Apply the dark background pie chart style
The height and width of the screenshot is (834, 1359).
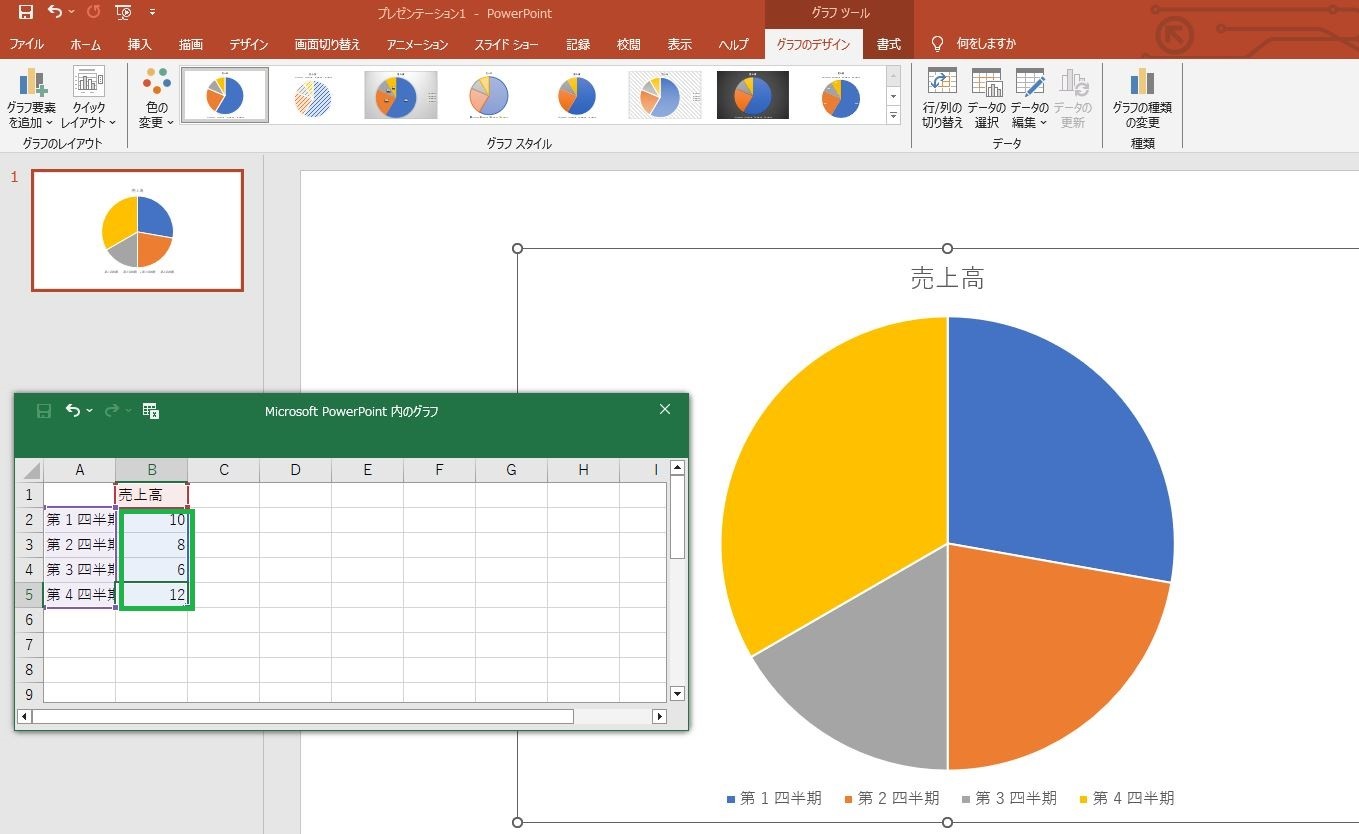(x=753, y=95)
